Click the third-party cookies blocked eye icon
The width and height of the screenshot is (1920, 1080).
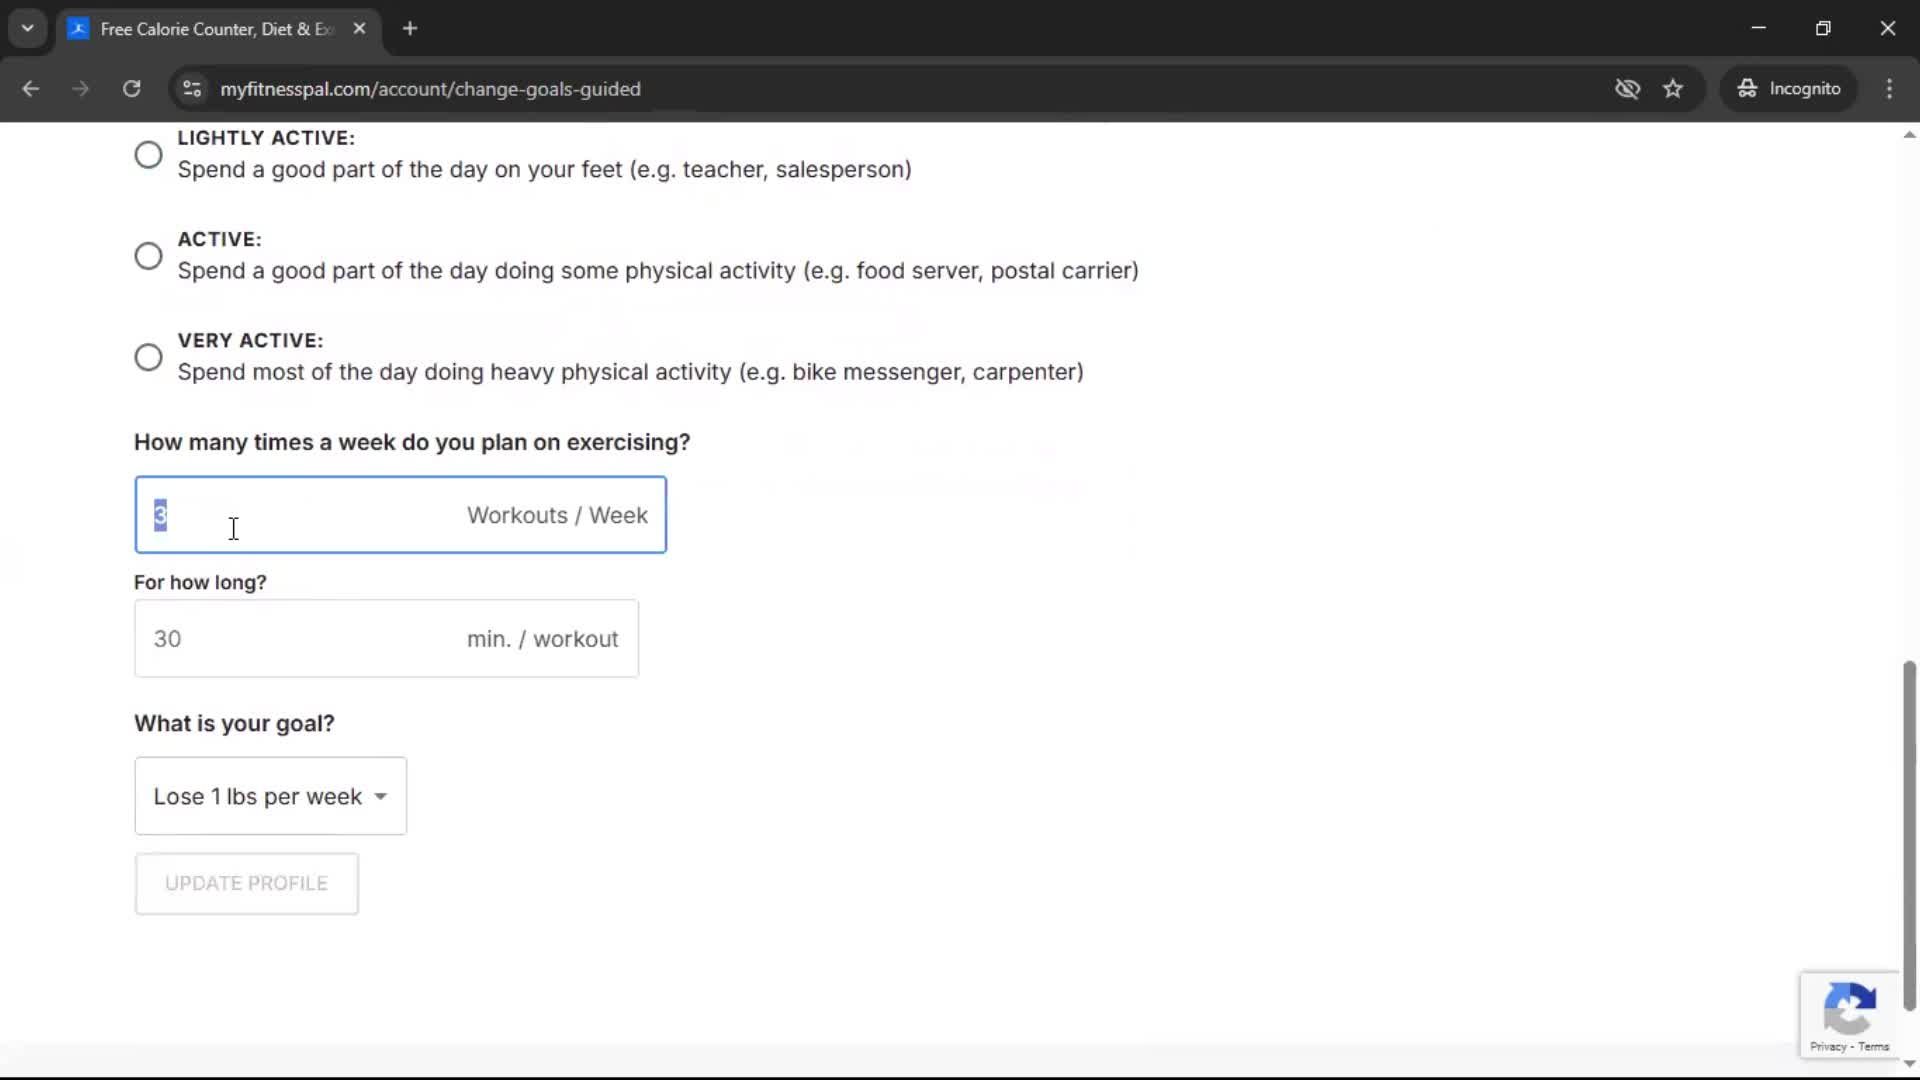click(1627, 89)
